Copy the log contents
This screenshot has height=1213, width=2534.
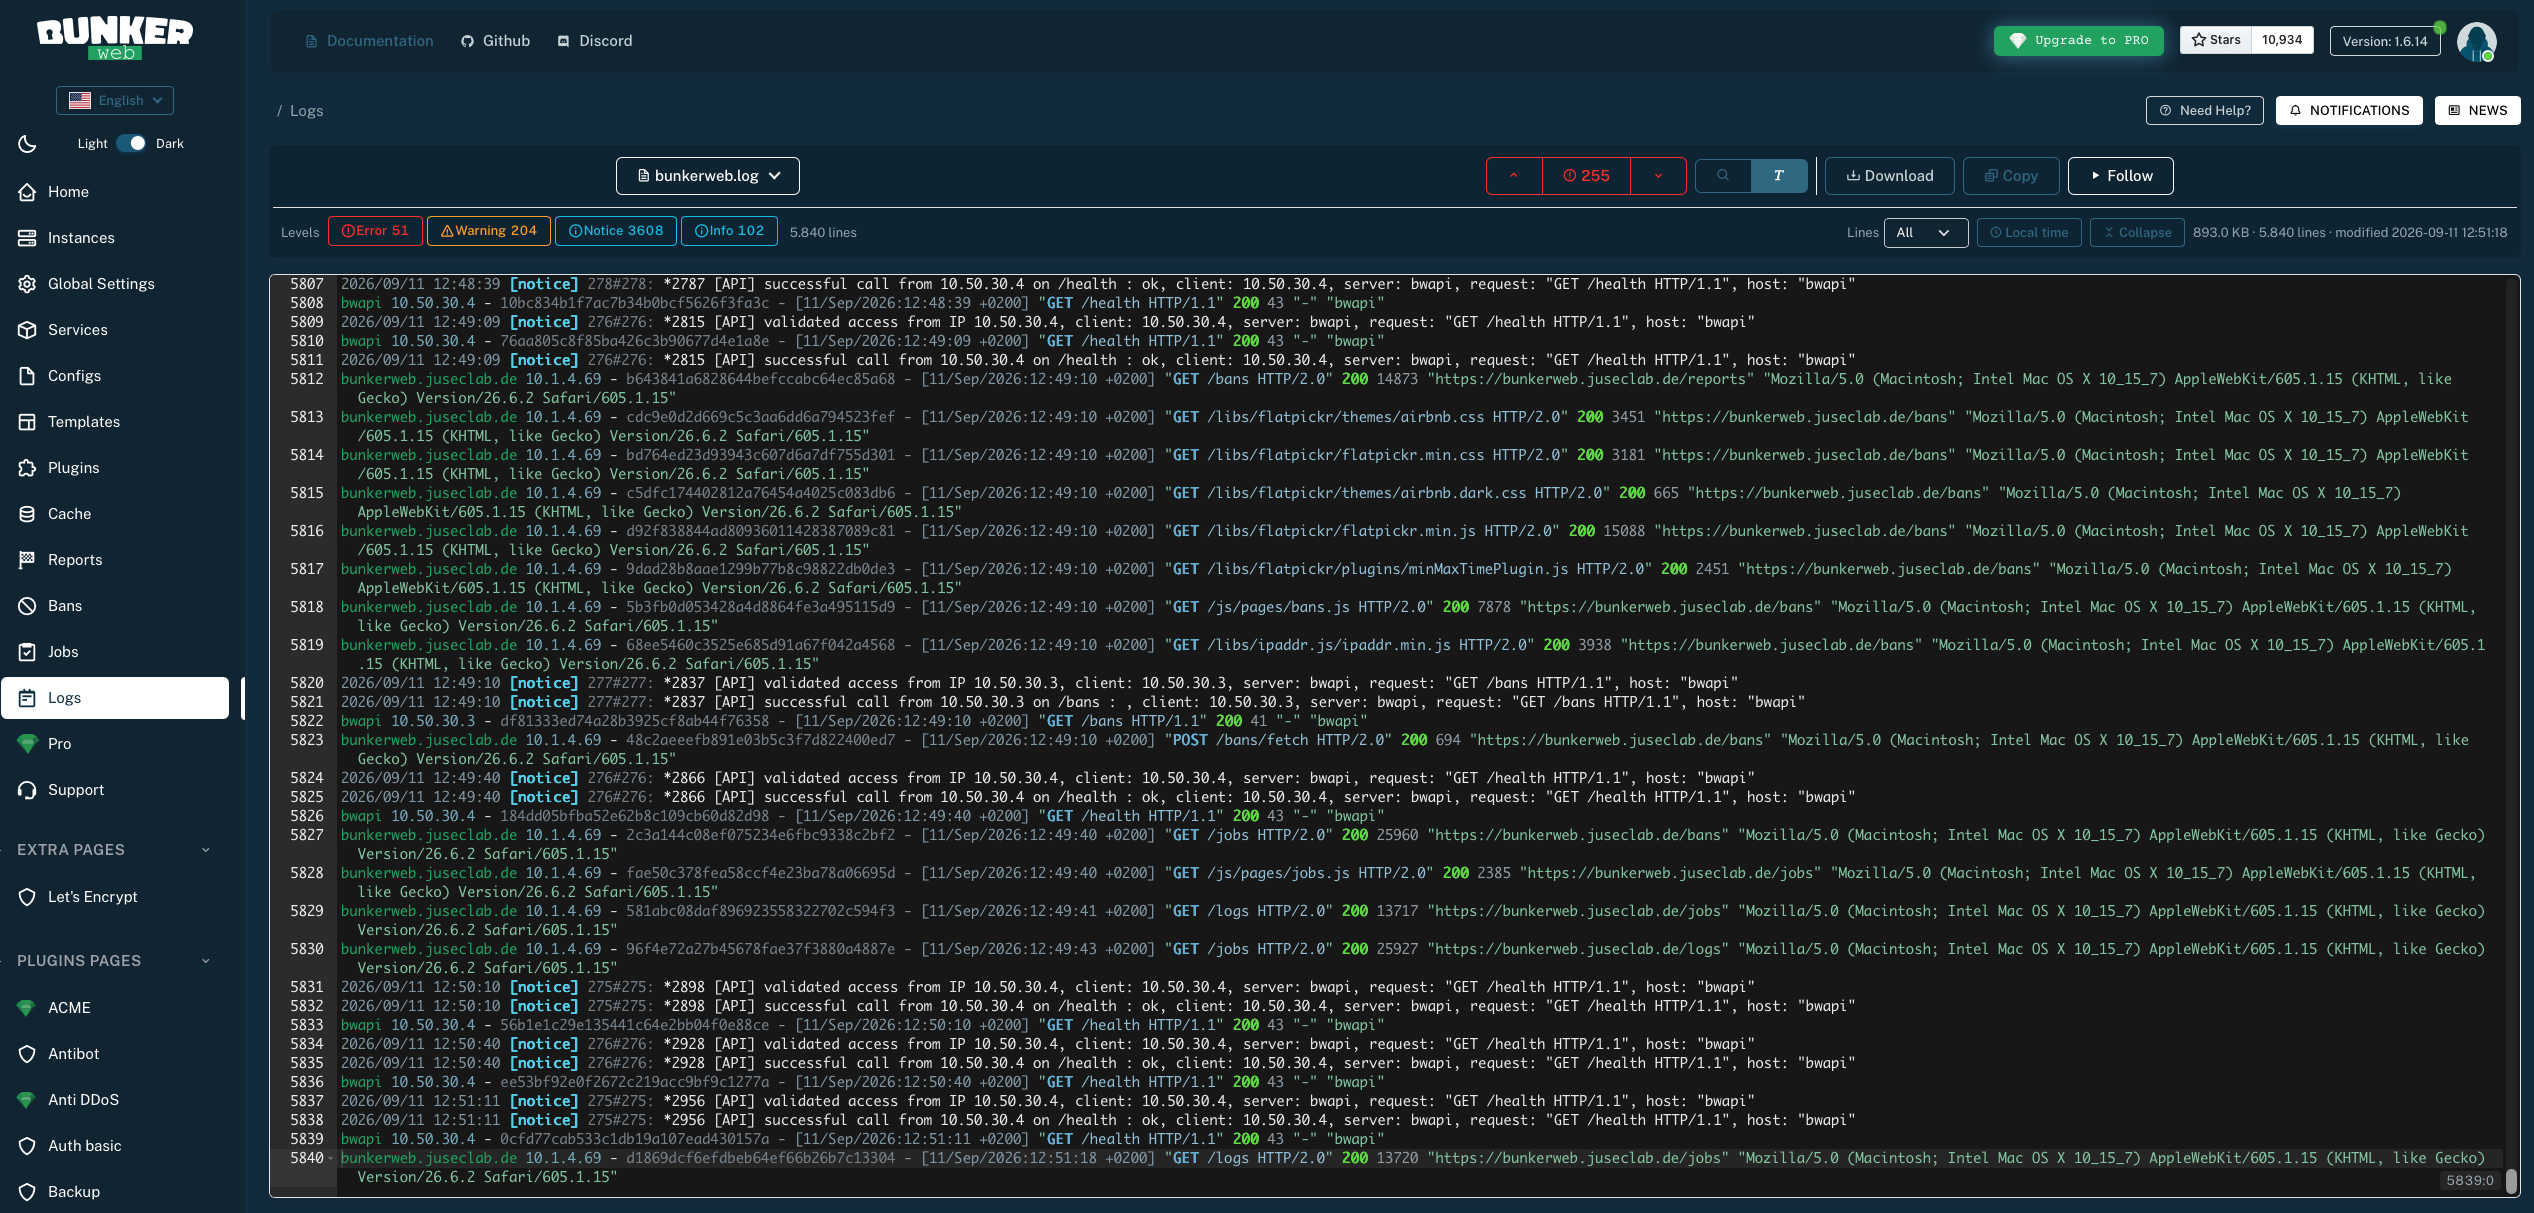point(2011,176)
